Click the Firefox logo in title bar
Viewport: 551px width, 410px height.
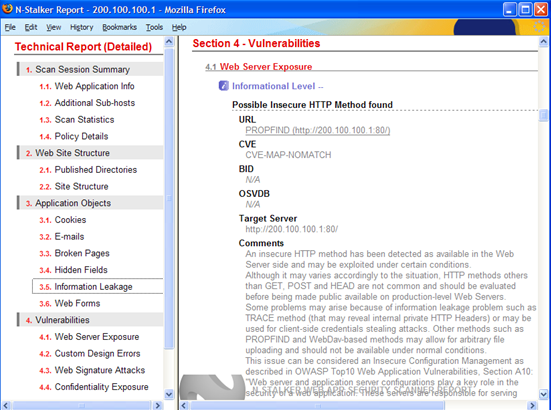(7, 8)
